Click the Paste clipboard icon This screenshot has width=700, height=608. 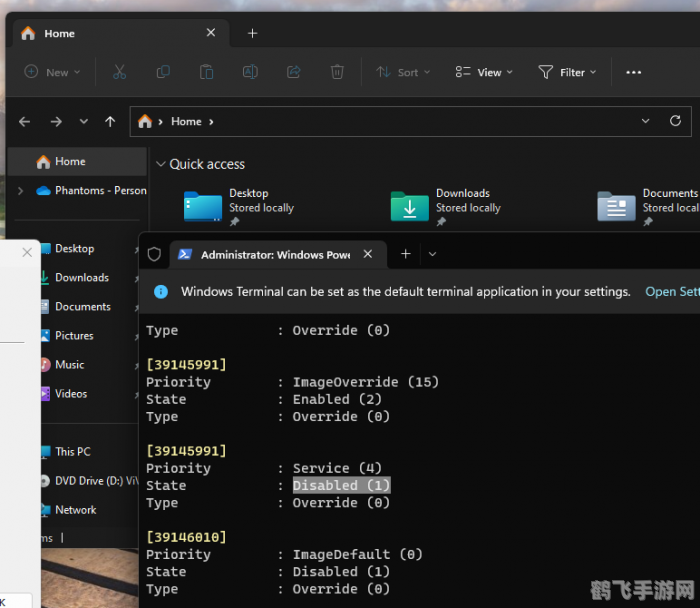207,72
